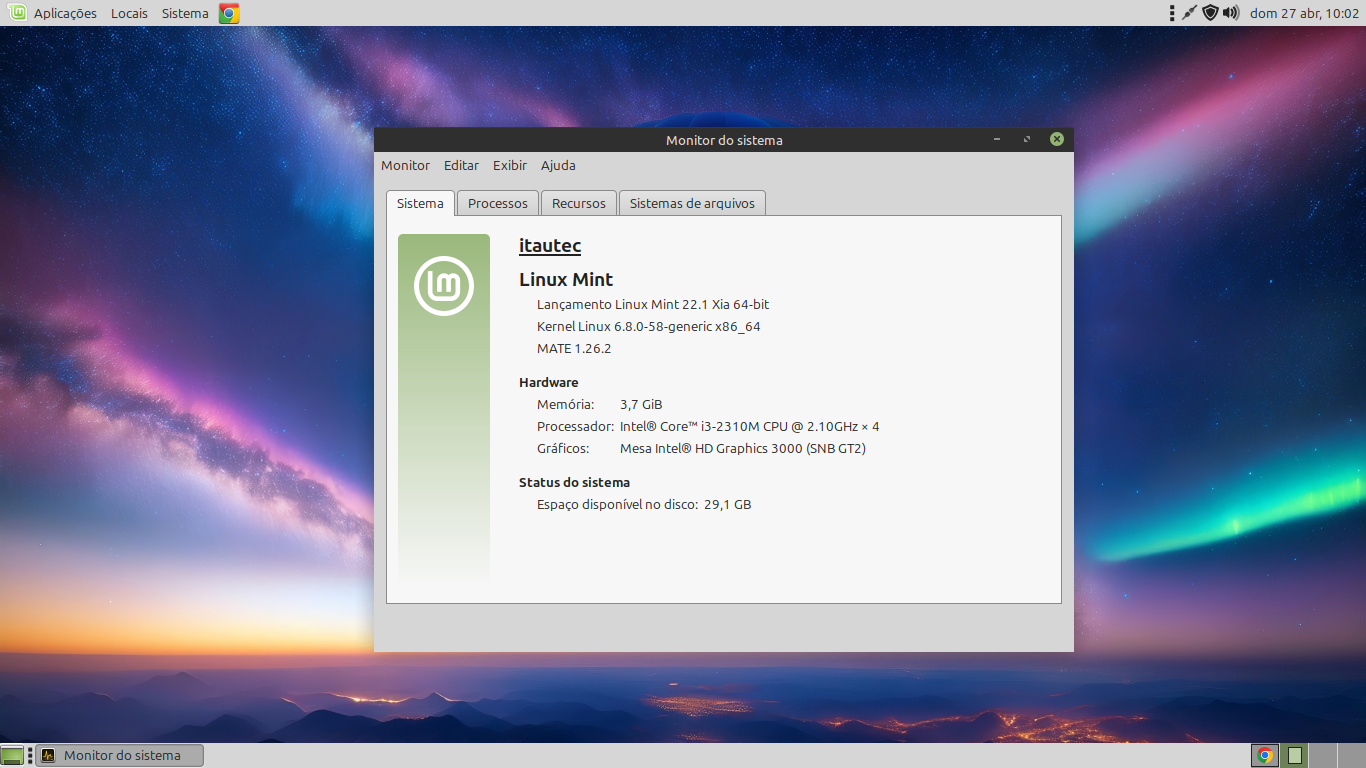Switch to the Sistemas de arquivos tab
The width and height of the screenshot is (1366, 768).
(692, 203)
